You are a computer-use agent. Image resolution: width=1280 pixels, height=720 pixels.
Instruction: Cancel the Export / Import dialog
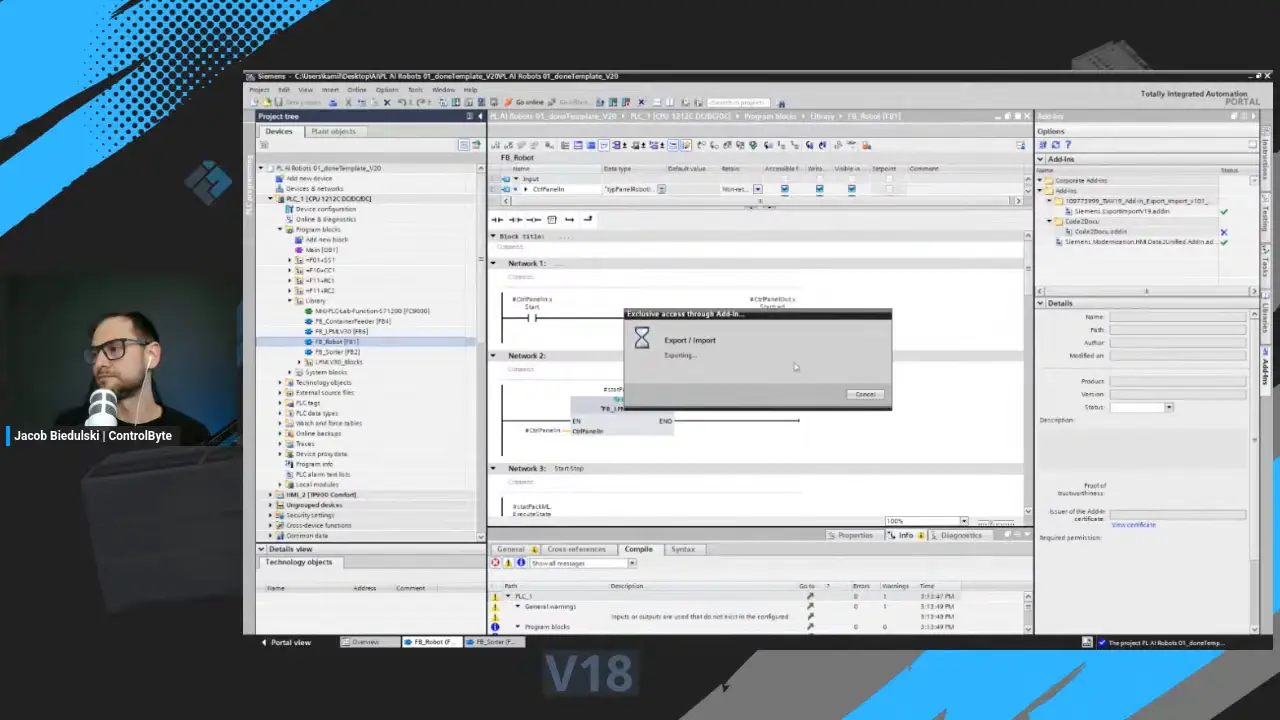point(865,394)
